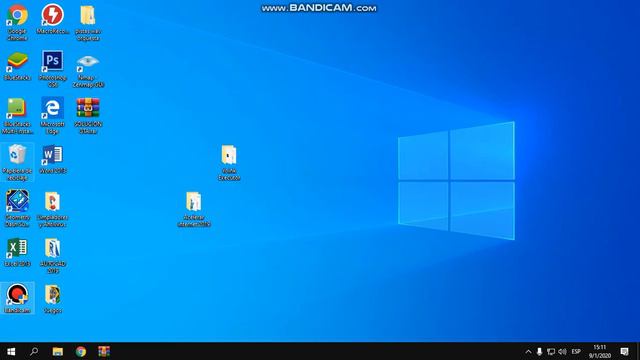
Task: Open the Windows Start menu
Action: tap(11, 351)
